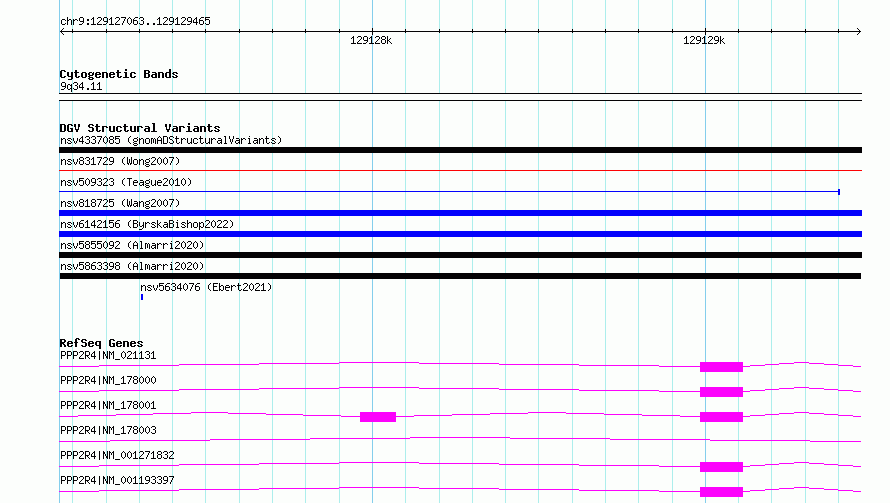This screenshot has height=503, width=890.
Task: Click the blue bar under nsv6142156
Action: [460, 234]
